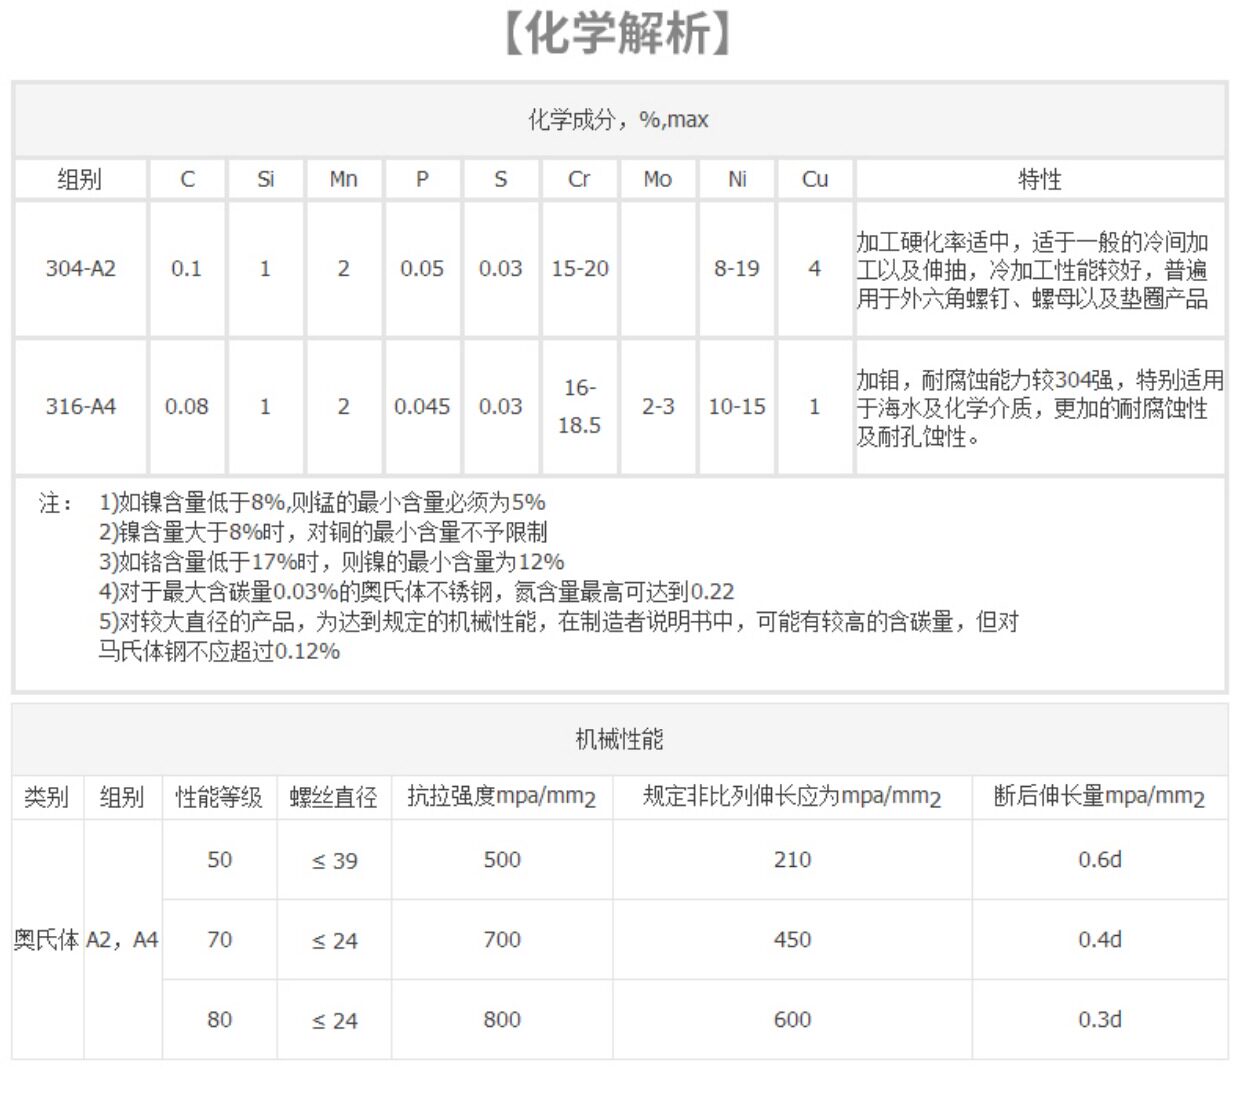Select the 奥氏体 category cell
Viewport: 1240px width, 1104px height.
tap(46, 940)
